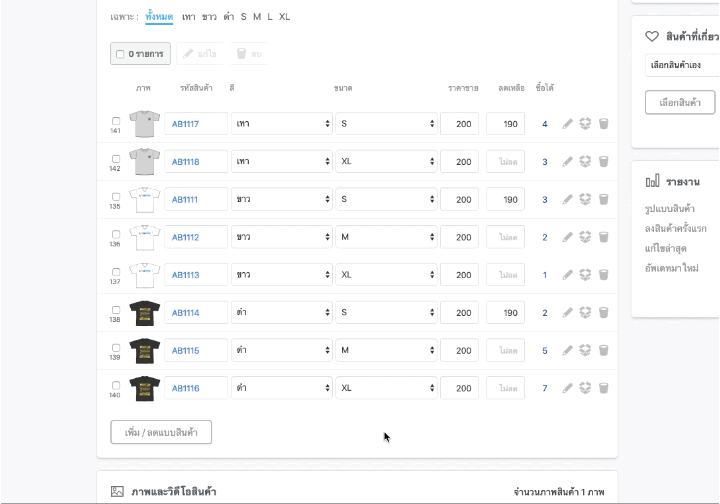Click the trash icon for AB1113
This screenshot has width=720, height=504.
[604, 275]
